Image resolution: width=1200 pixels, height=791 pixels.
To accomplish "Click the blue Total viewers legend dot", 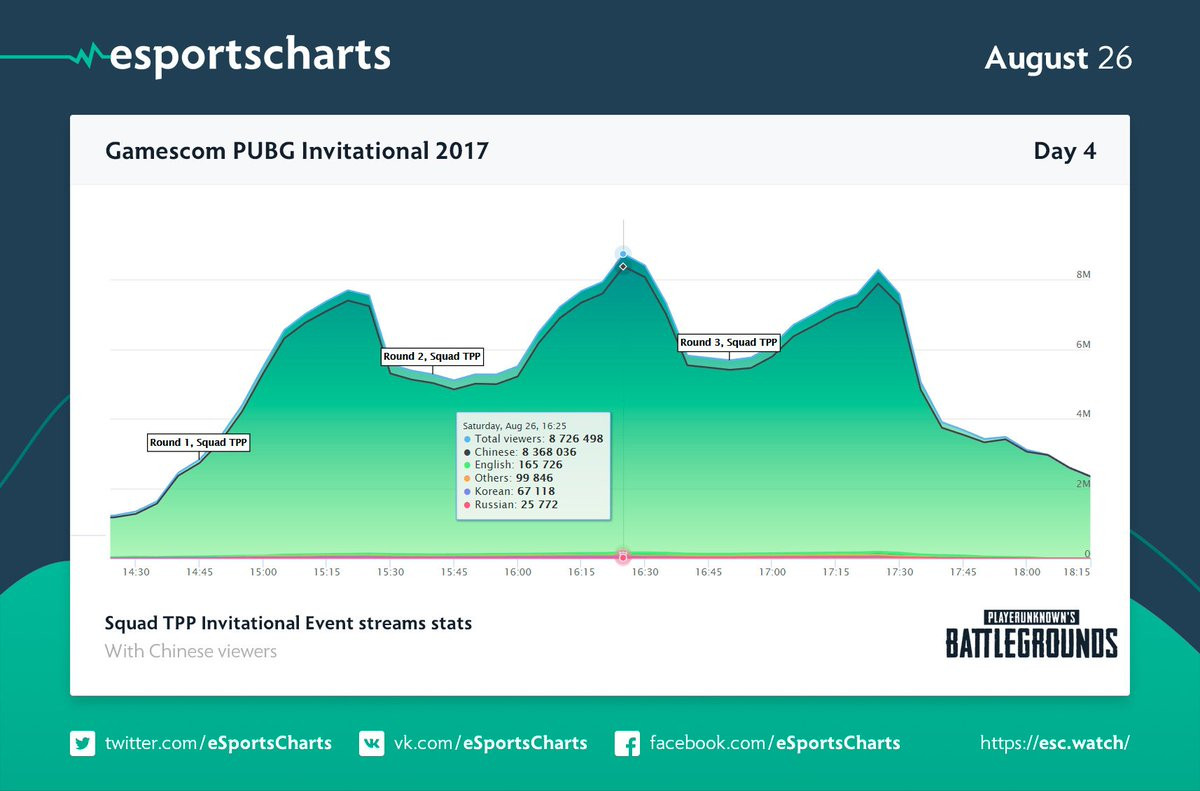I will pos(467,439).
